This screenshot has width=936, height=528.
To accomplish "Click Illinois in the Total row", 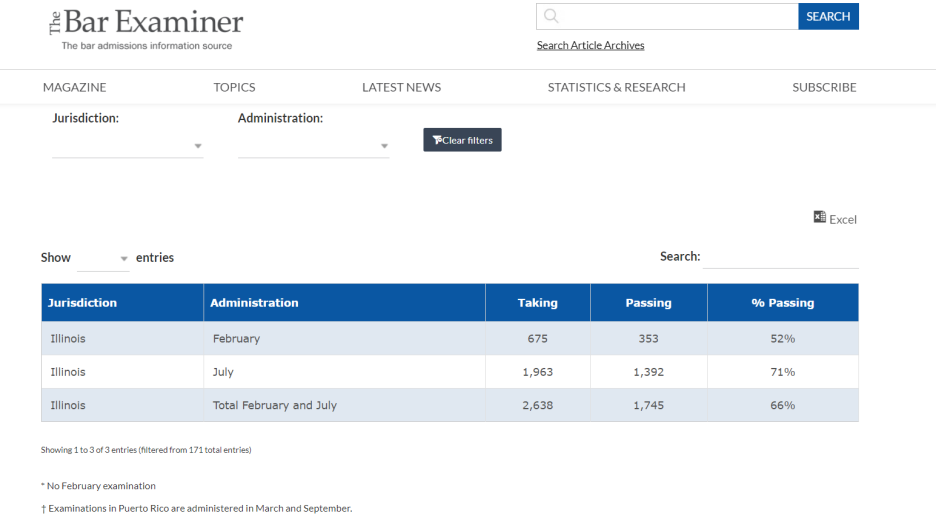I will 68,405.
